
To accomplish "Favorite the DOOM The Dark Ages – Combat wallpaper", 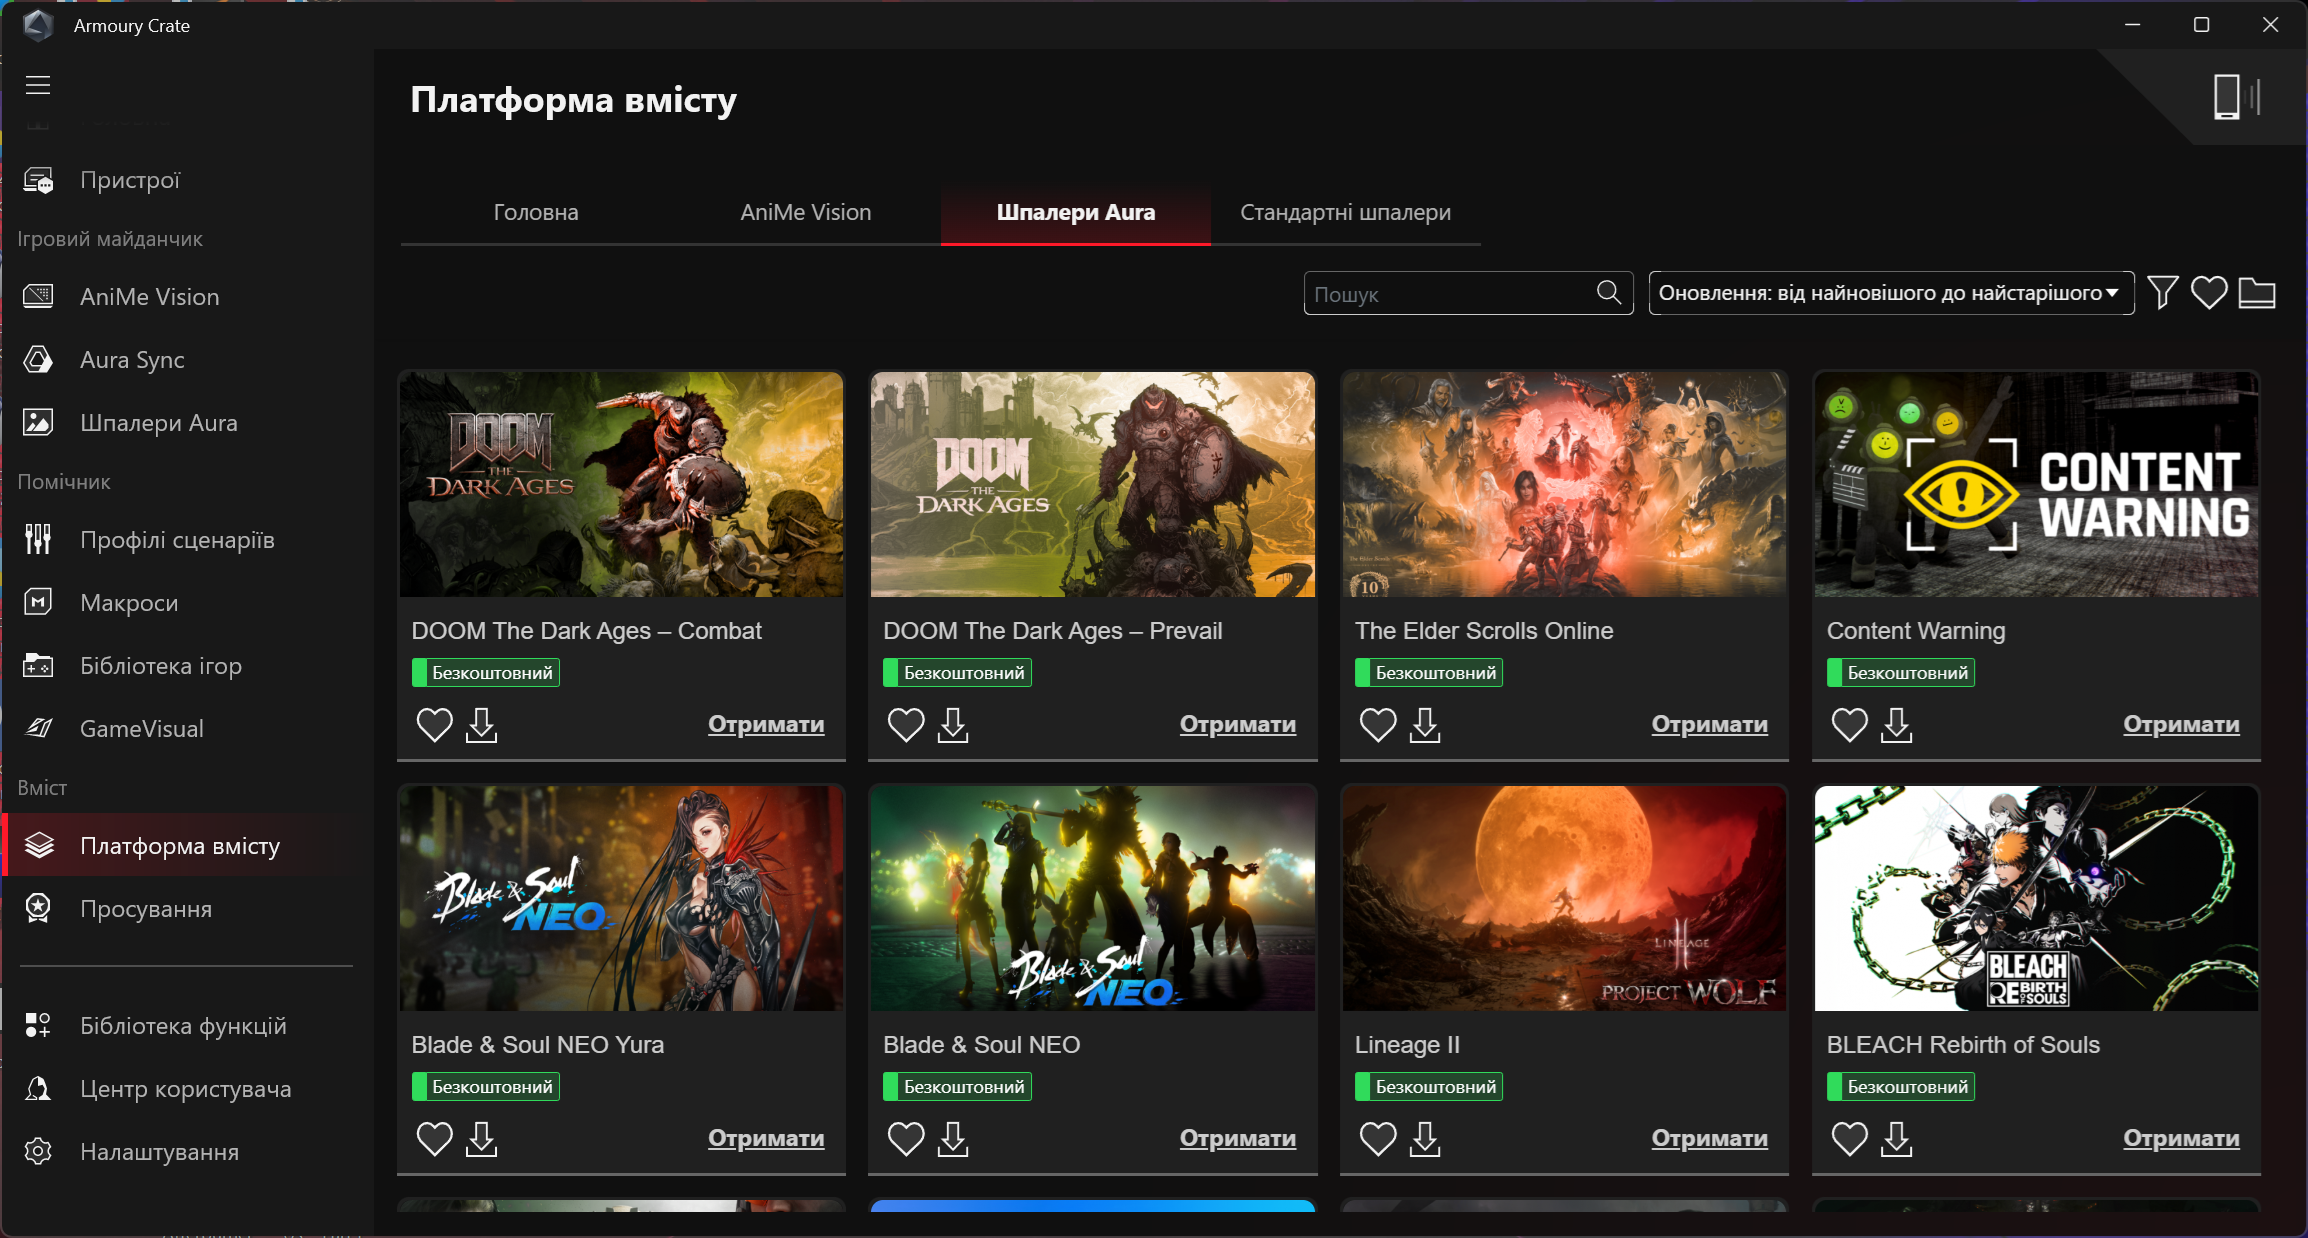I will 434,725.
